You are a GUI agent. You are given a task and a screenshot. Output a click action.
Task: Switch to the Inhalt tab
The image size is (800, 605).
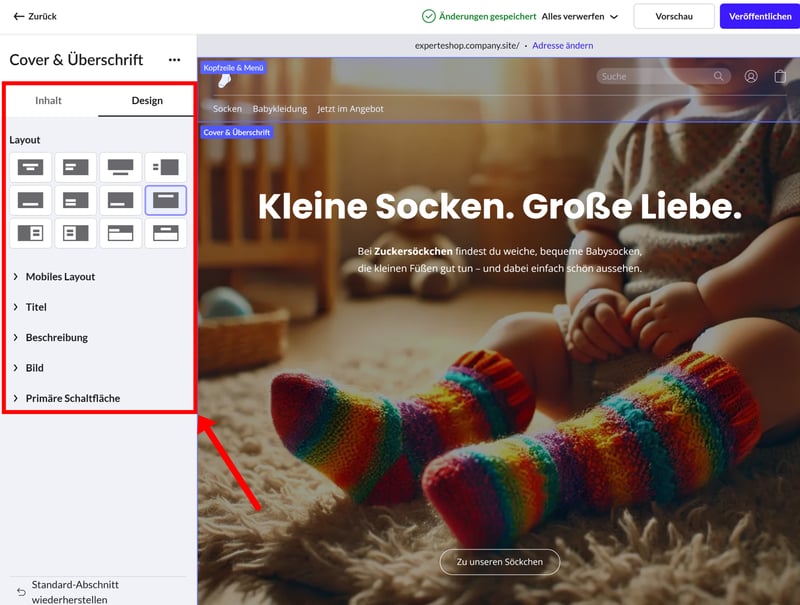pos(48,101)
